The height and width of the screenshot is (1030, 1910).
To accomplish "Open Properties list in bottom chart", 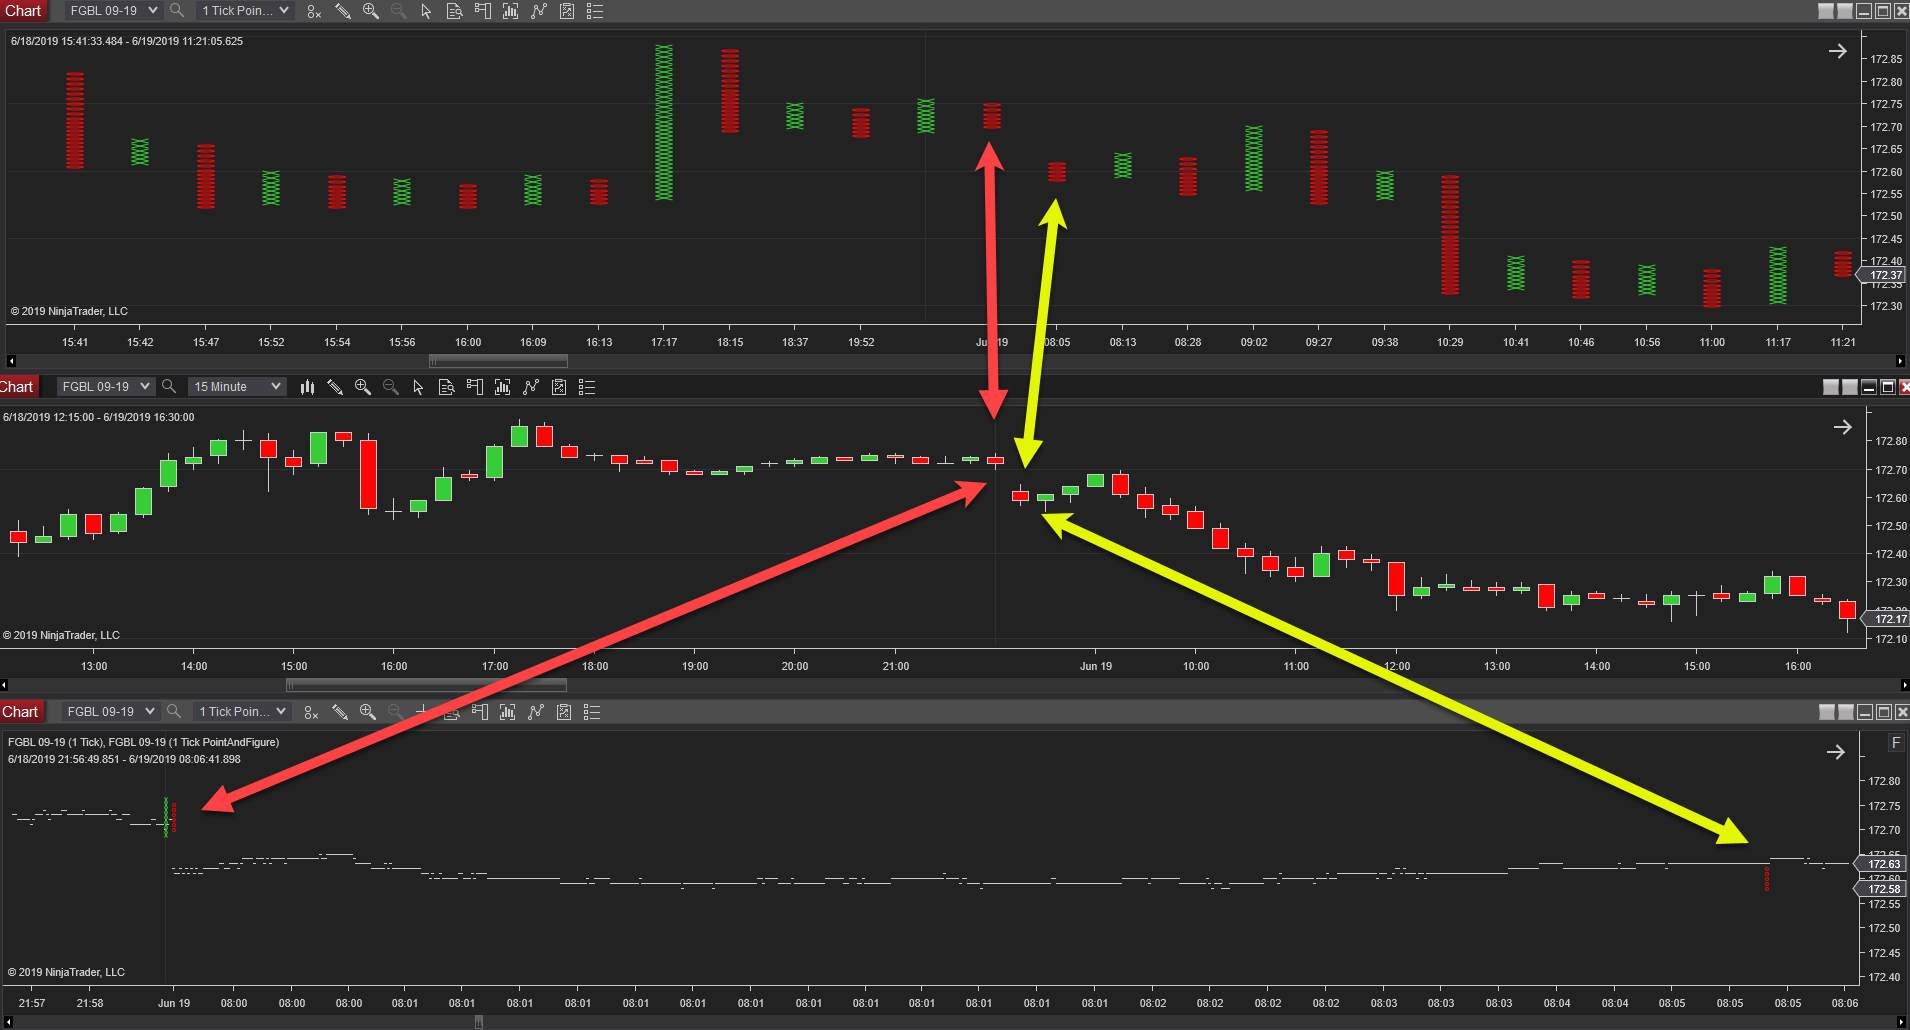I will pos(592,712).
